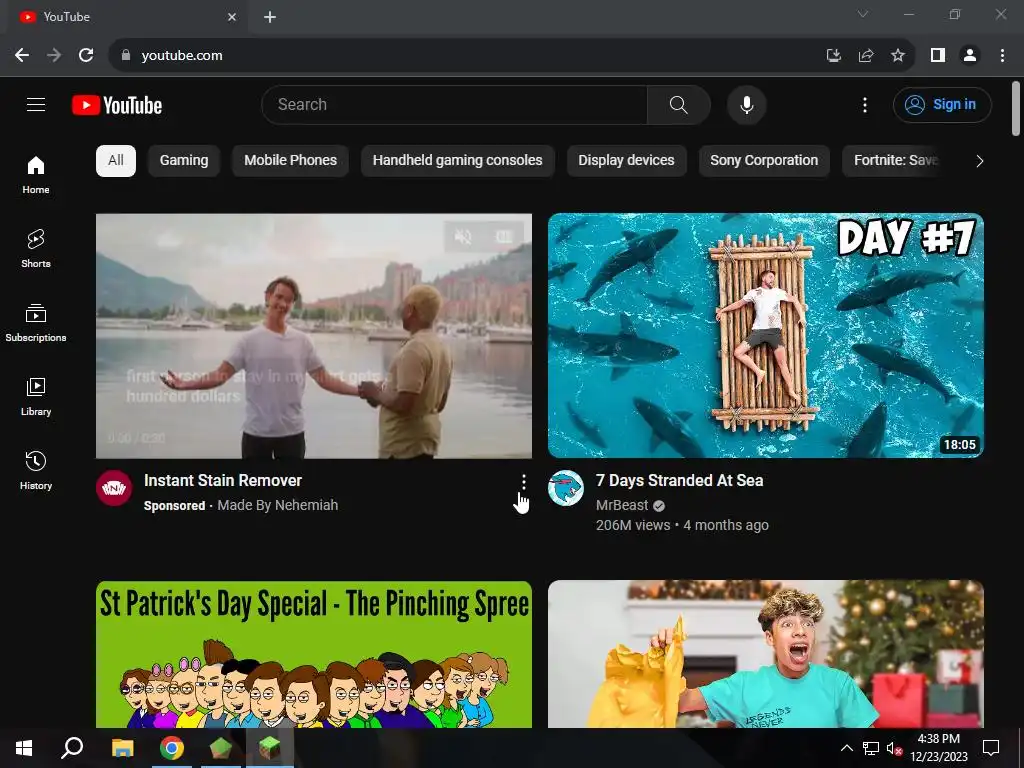Open MrBeast channel name link
The image size is (1024, 768).
[622, 505]
